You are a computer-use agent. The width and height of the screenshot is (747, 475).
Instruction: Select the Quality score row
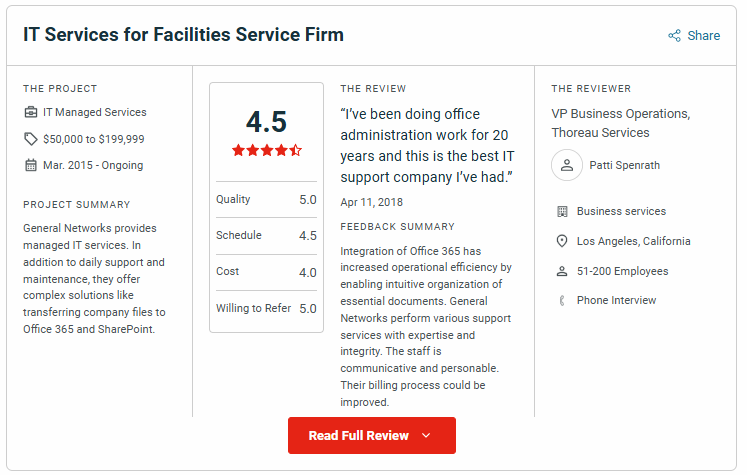pos(266,200)
